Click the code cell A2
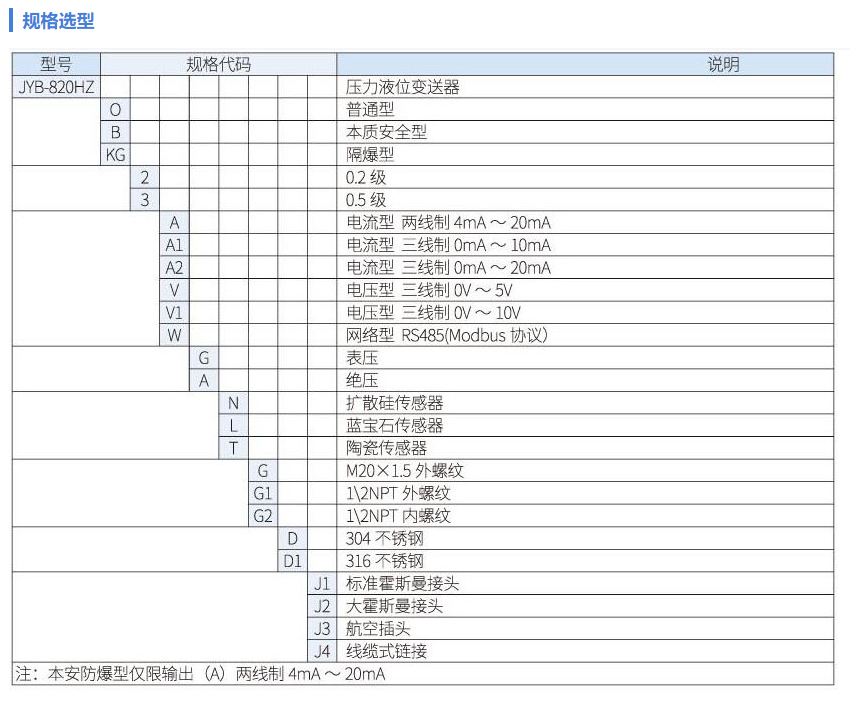The width and height of the screenshot is (850, 726). coord(175,267)
